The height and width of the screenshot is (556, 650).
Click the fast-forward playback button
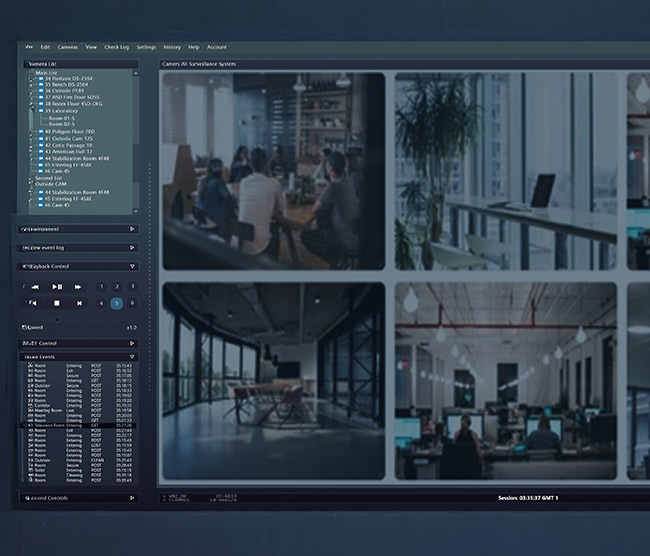click(x=79, y=287)
